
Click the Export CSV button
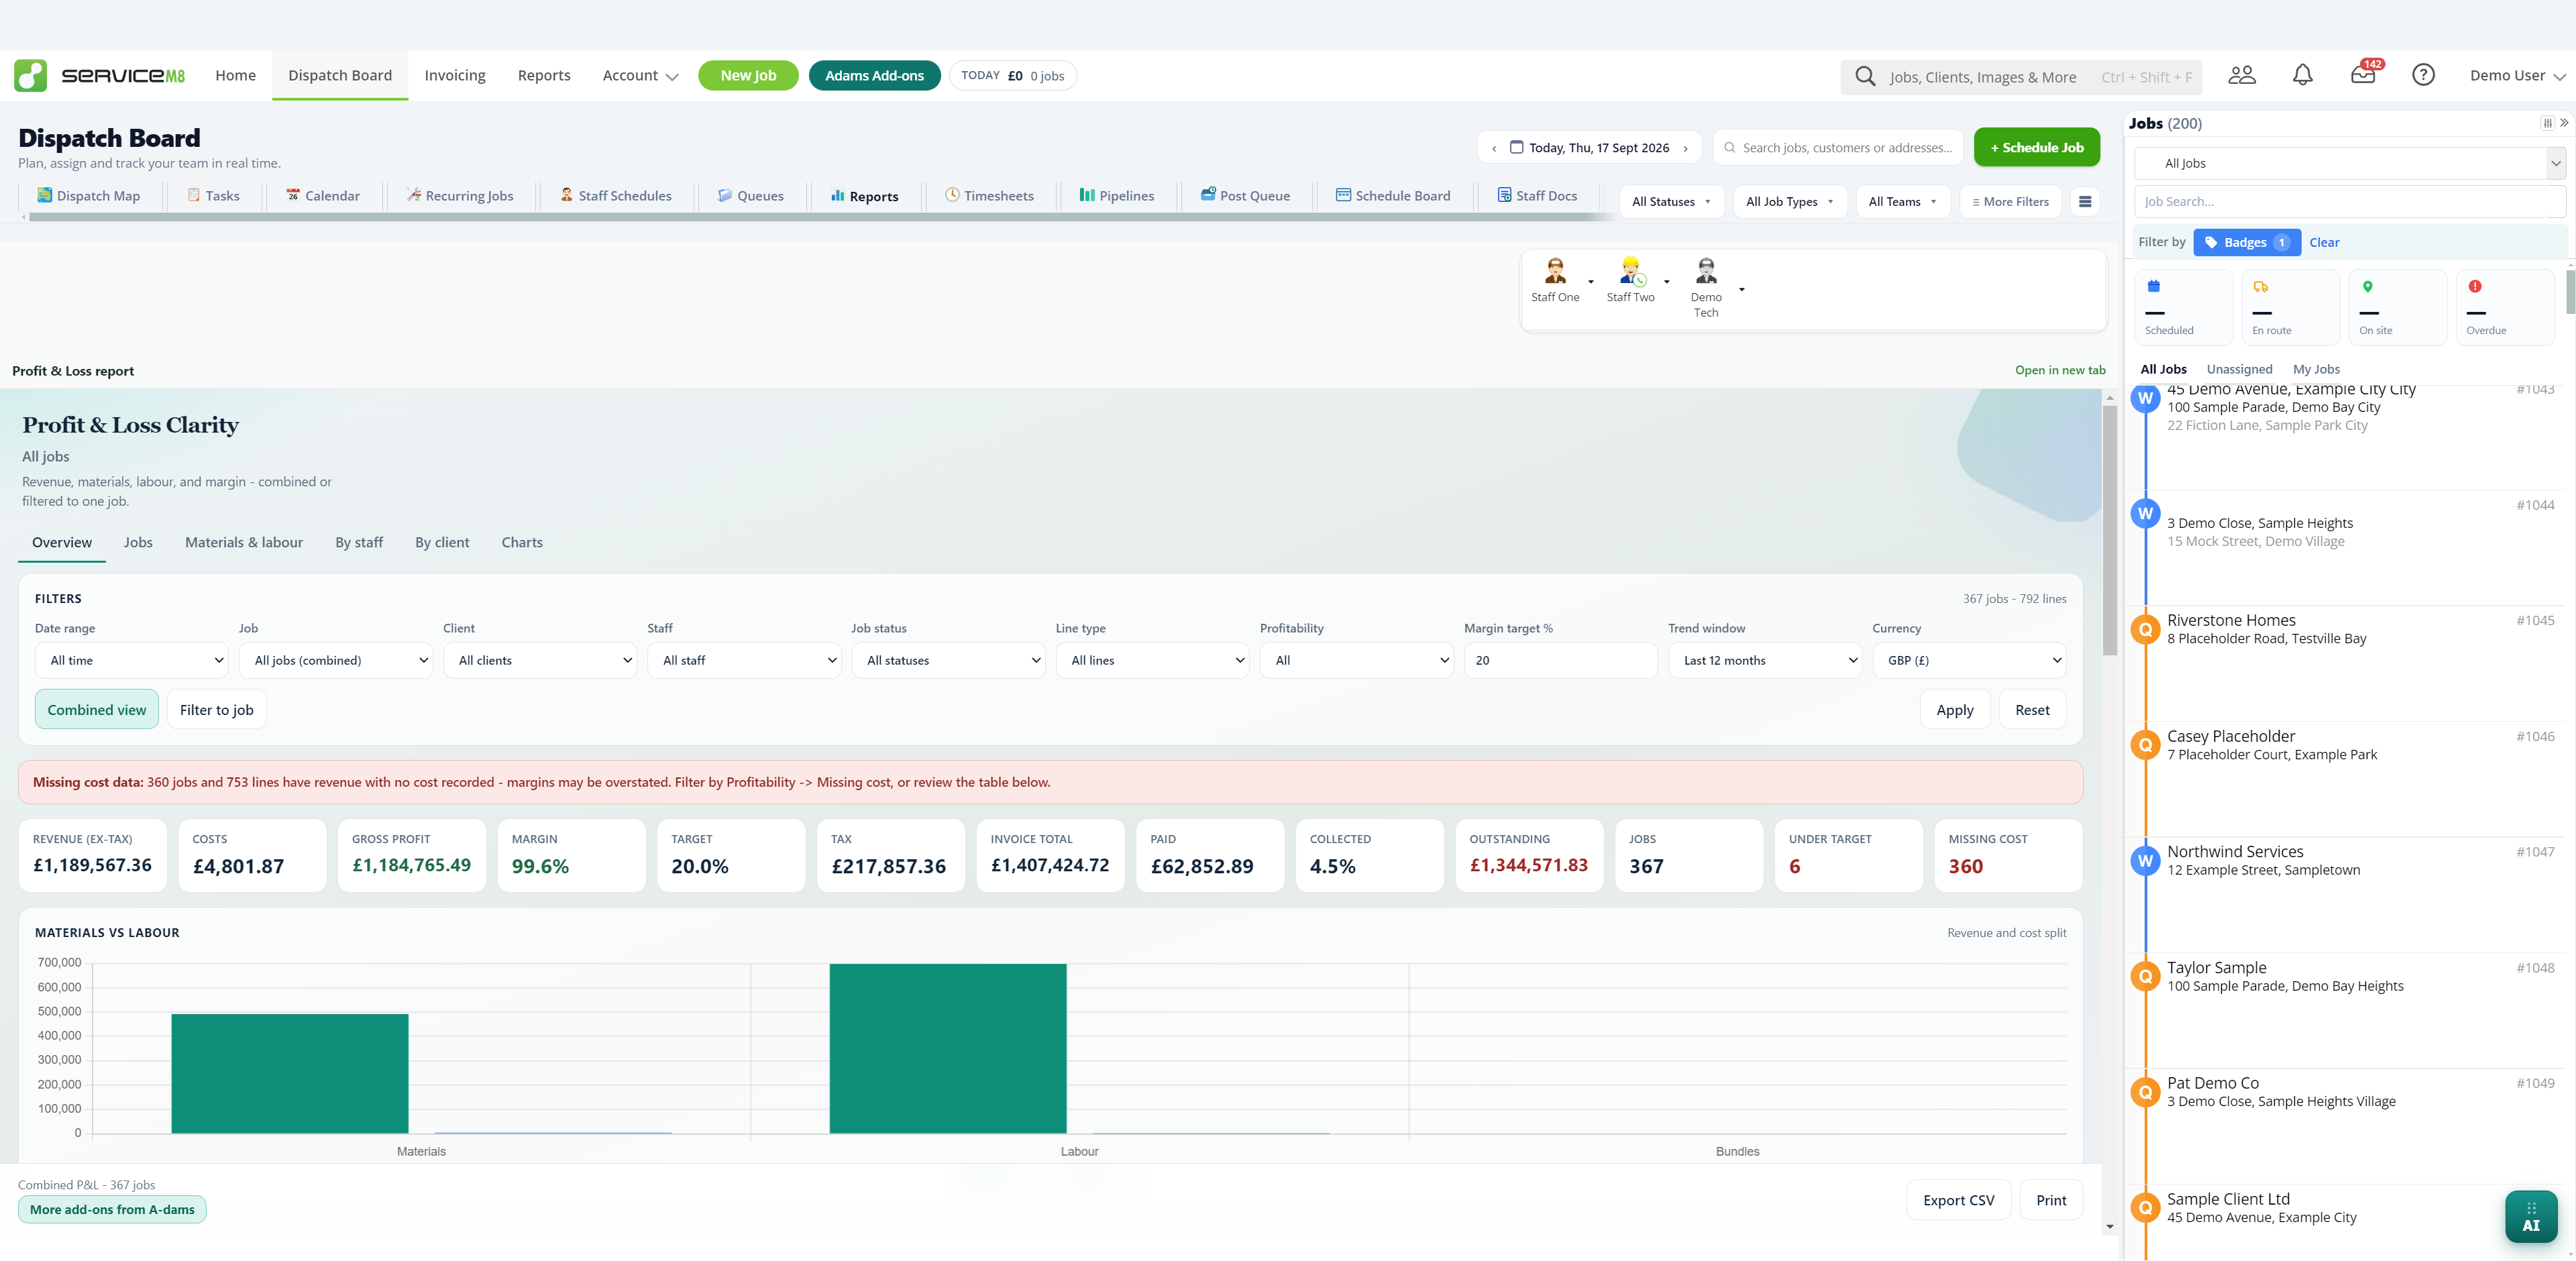[1958, 1200]
